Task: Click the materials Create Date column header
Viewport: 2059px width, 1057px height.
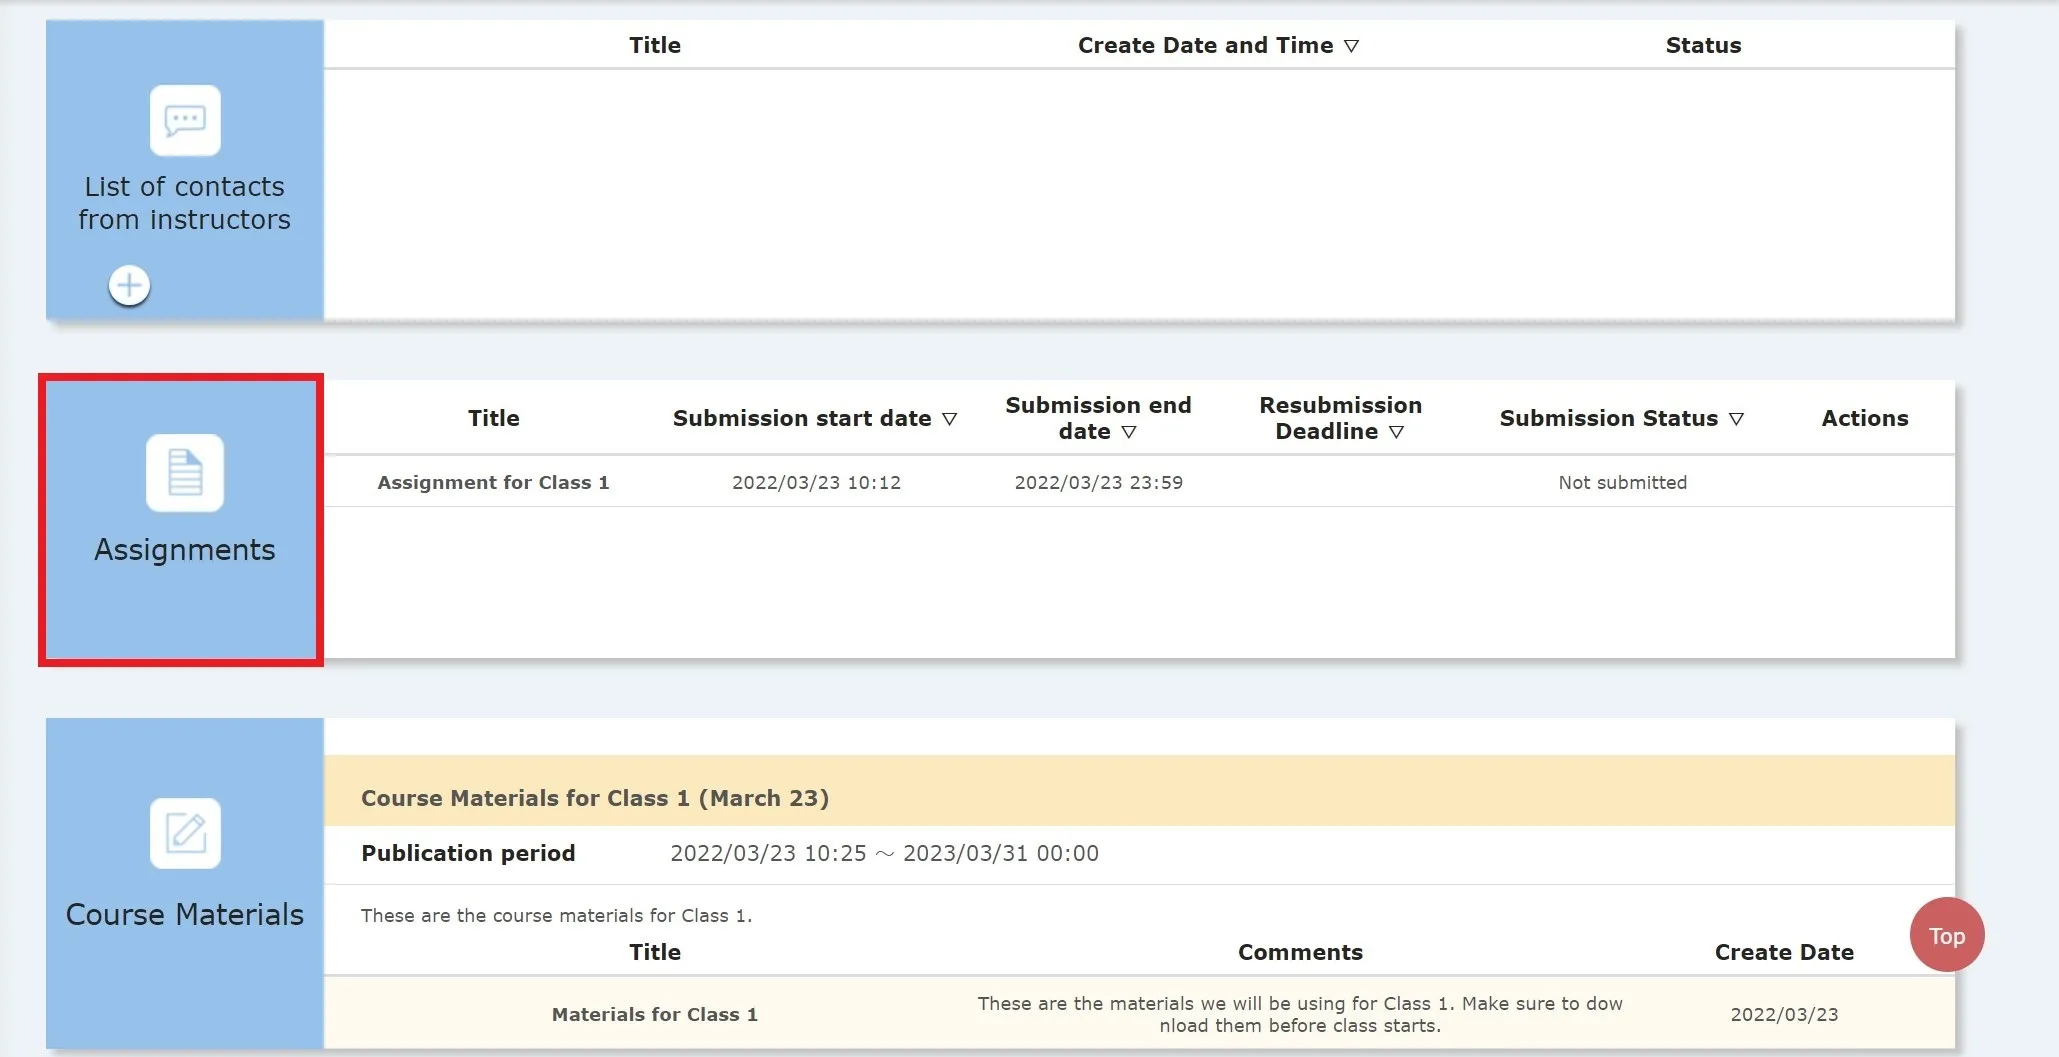Action: [x=1784, y=952]
